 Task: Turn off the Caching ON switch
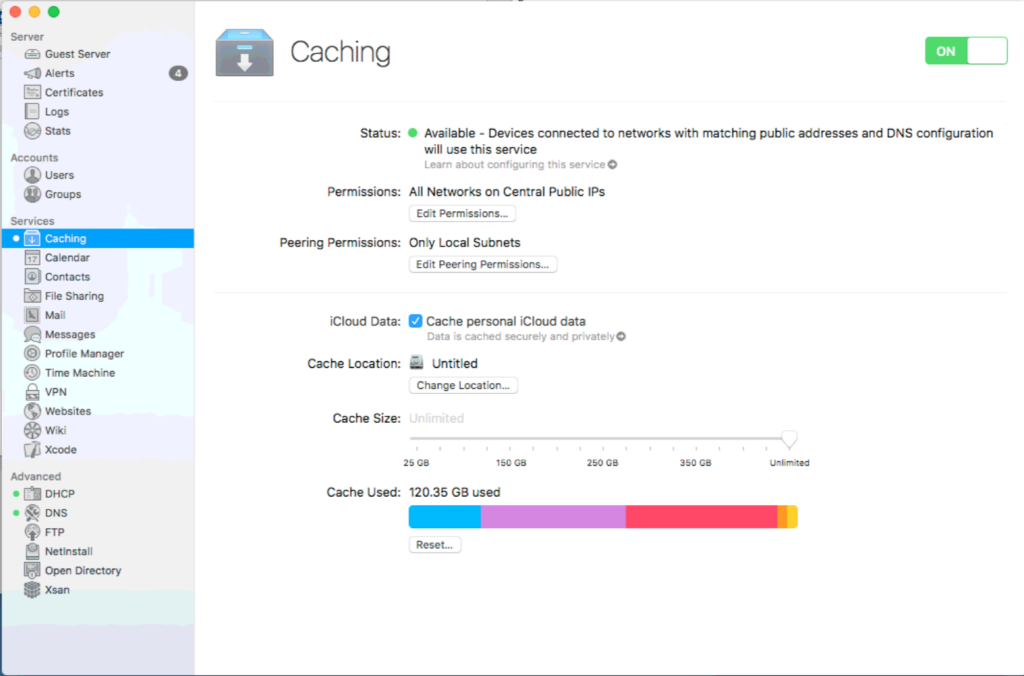[x=966, y=51]
